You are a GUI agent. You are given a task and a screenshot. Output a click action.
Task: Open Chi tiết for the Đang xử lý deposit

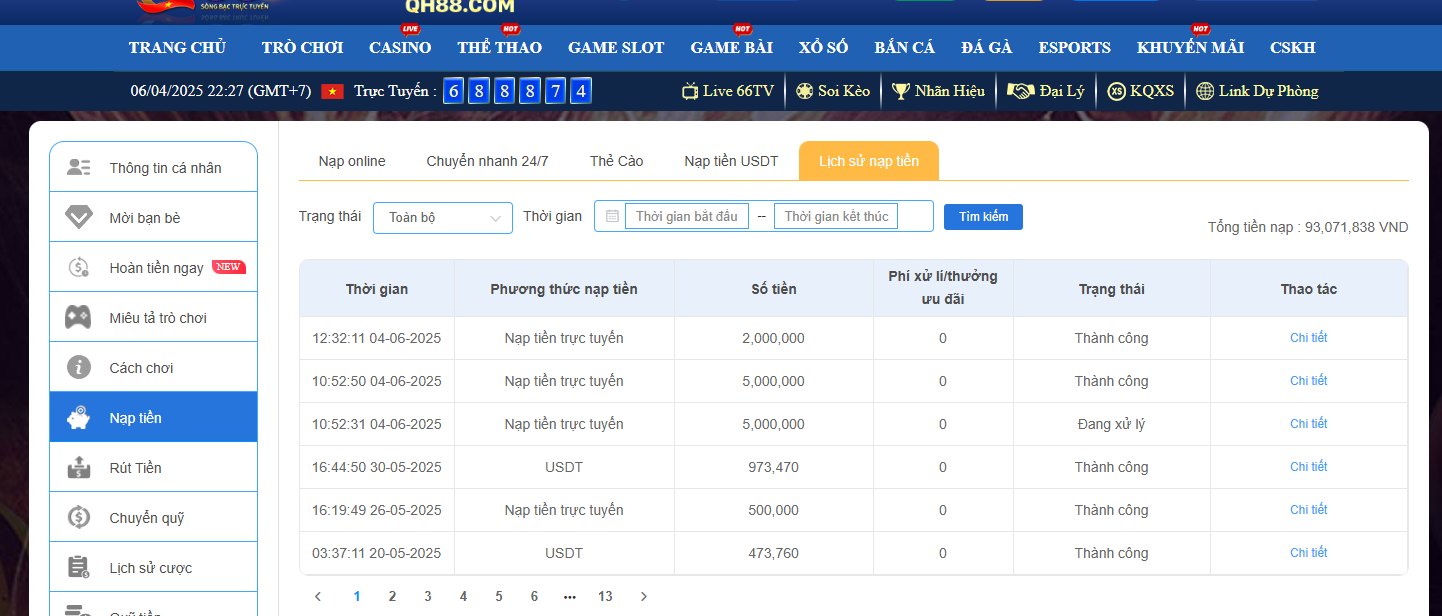(1308, 424)
